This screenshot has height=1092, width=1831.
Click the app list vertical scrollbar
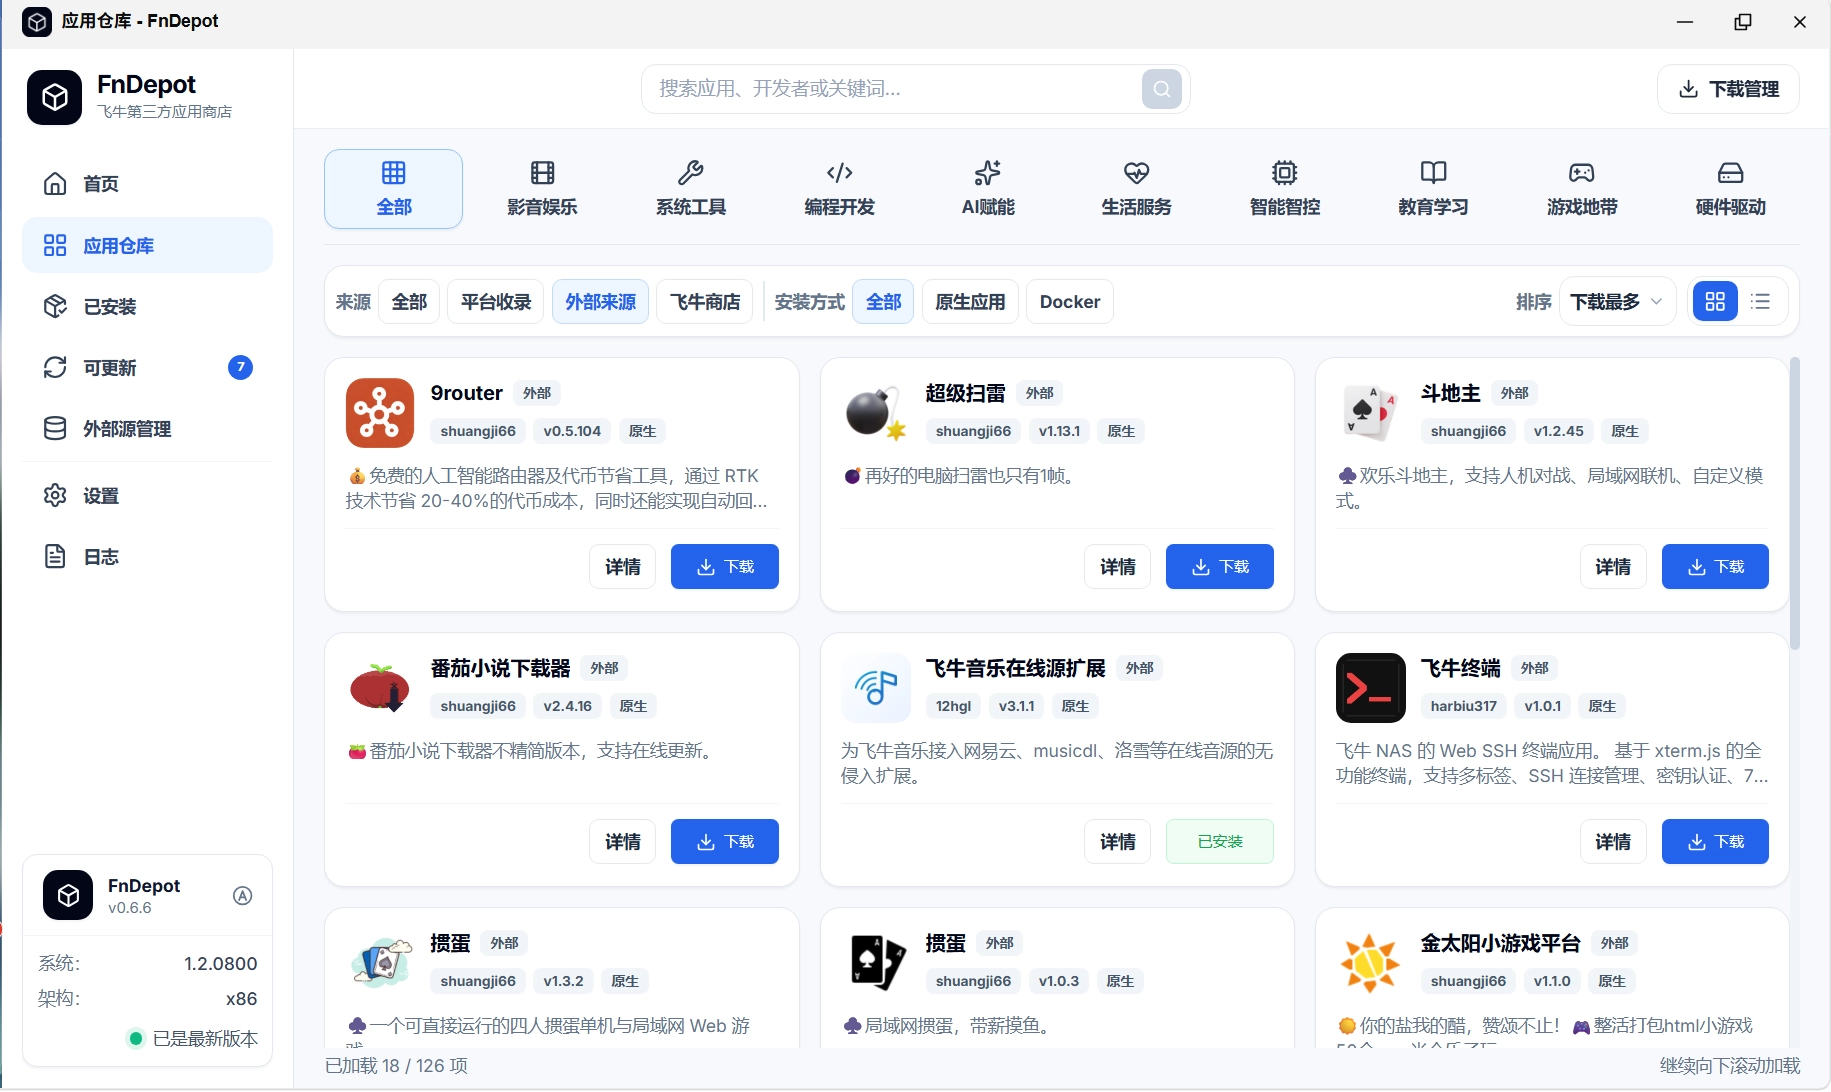(x=1794, y=503)
